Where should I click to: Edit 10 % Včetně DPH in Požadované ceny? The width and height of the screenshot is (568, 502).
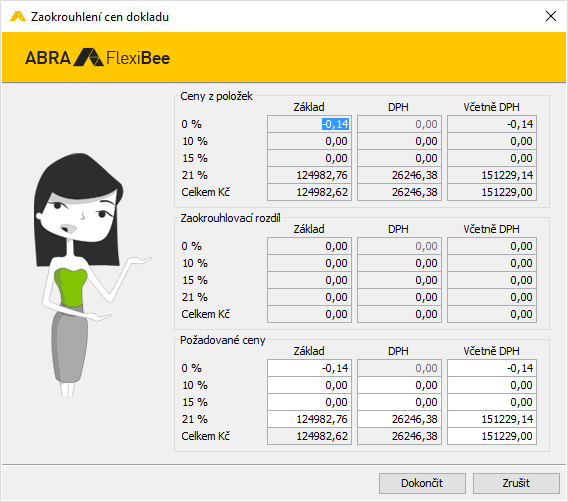[492, 385]
